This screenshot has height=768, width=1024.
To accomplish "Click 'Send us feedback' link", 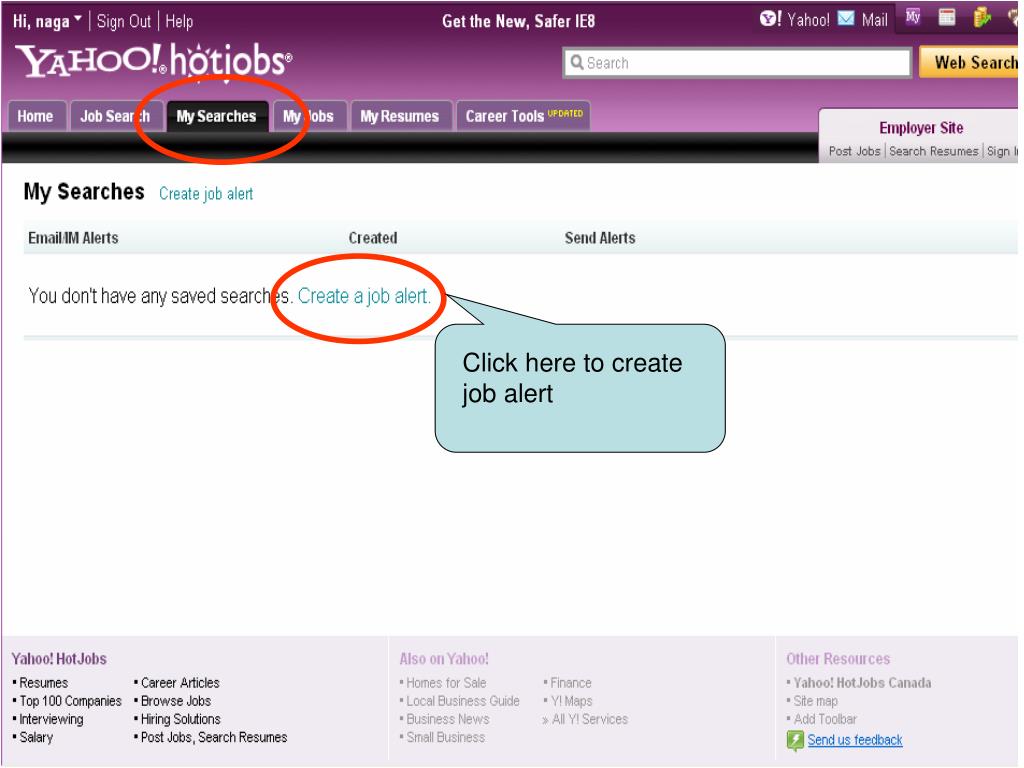I will point(855,741).
